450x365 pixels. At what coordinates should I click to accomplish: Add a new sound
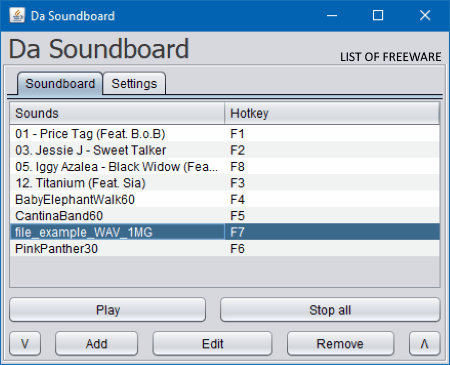[96, 343]
